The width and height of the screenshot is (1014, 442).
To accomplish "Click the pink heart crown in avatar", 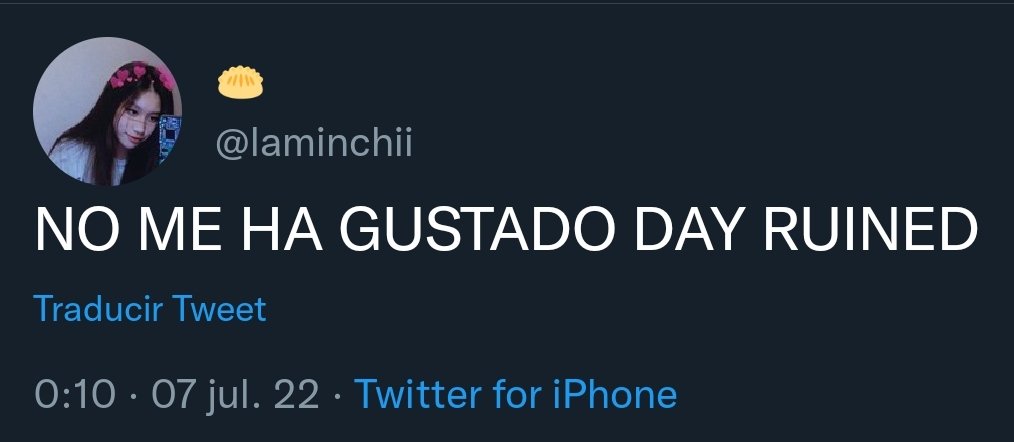I will click(141, 74).
